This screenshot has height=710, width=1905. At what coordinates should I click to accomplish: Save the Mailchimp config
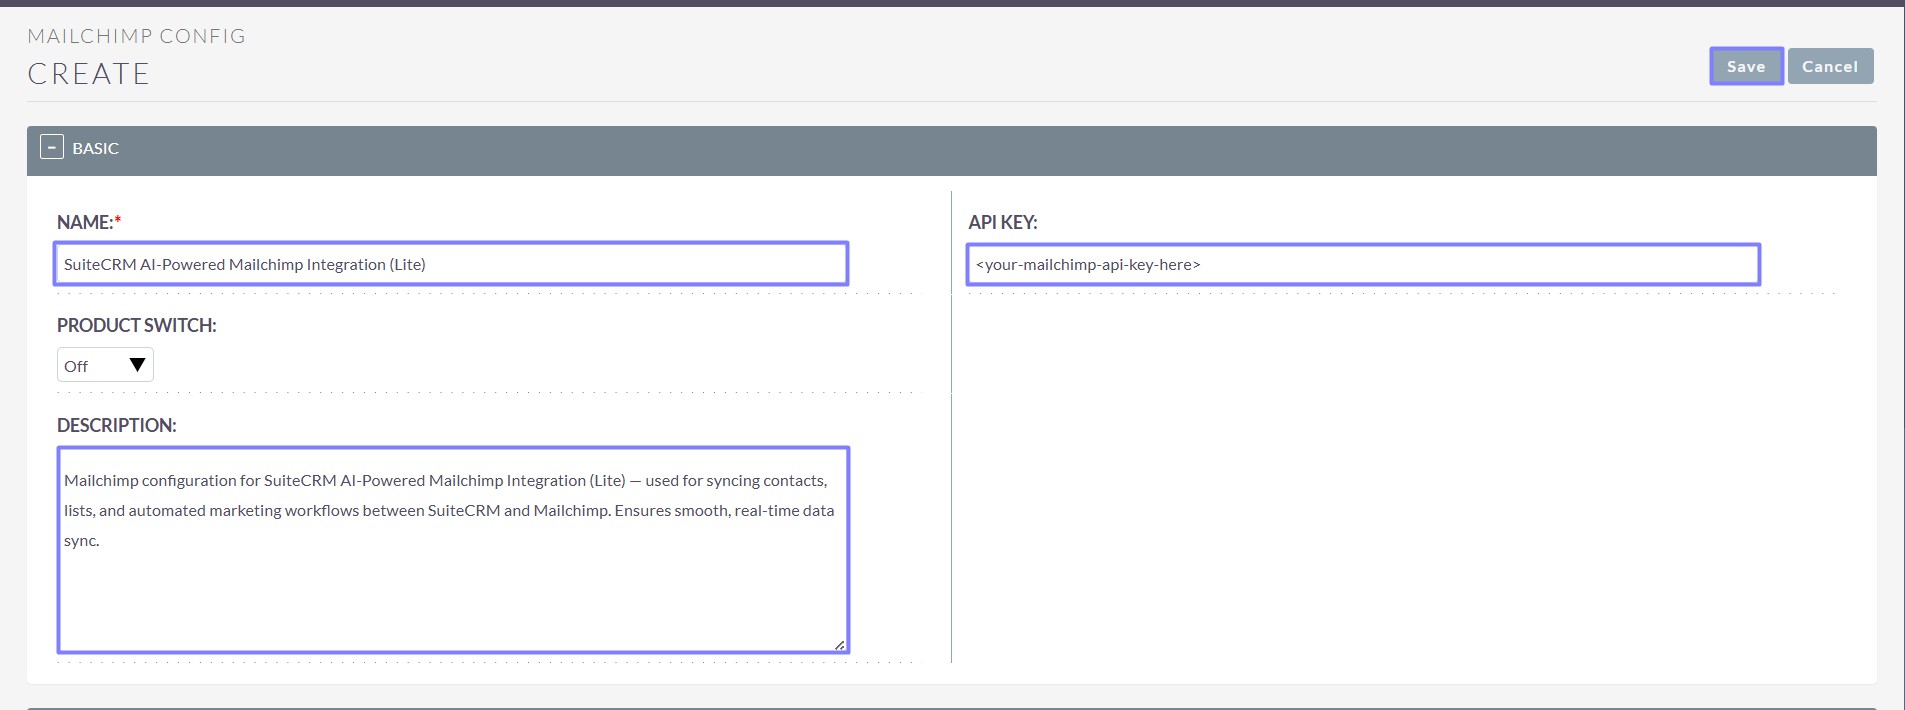1745,67
